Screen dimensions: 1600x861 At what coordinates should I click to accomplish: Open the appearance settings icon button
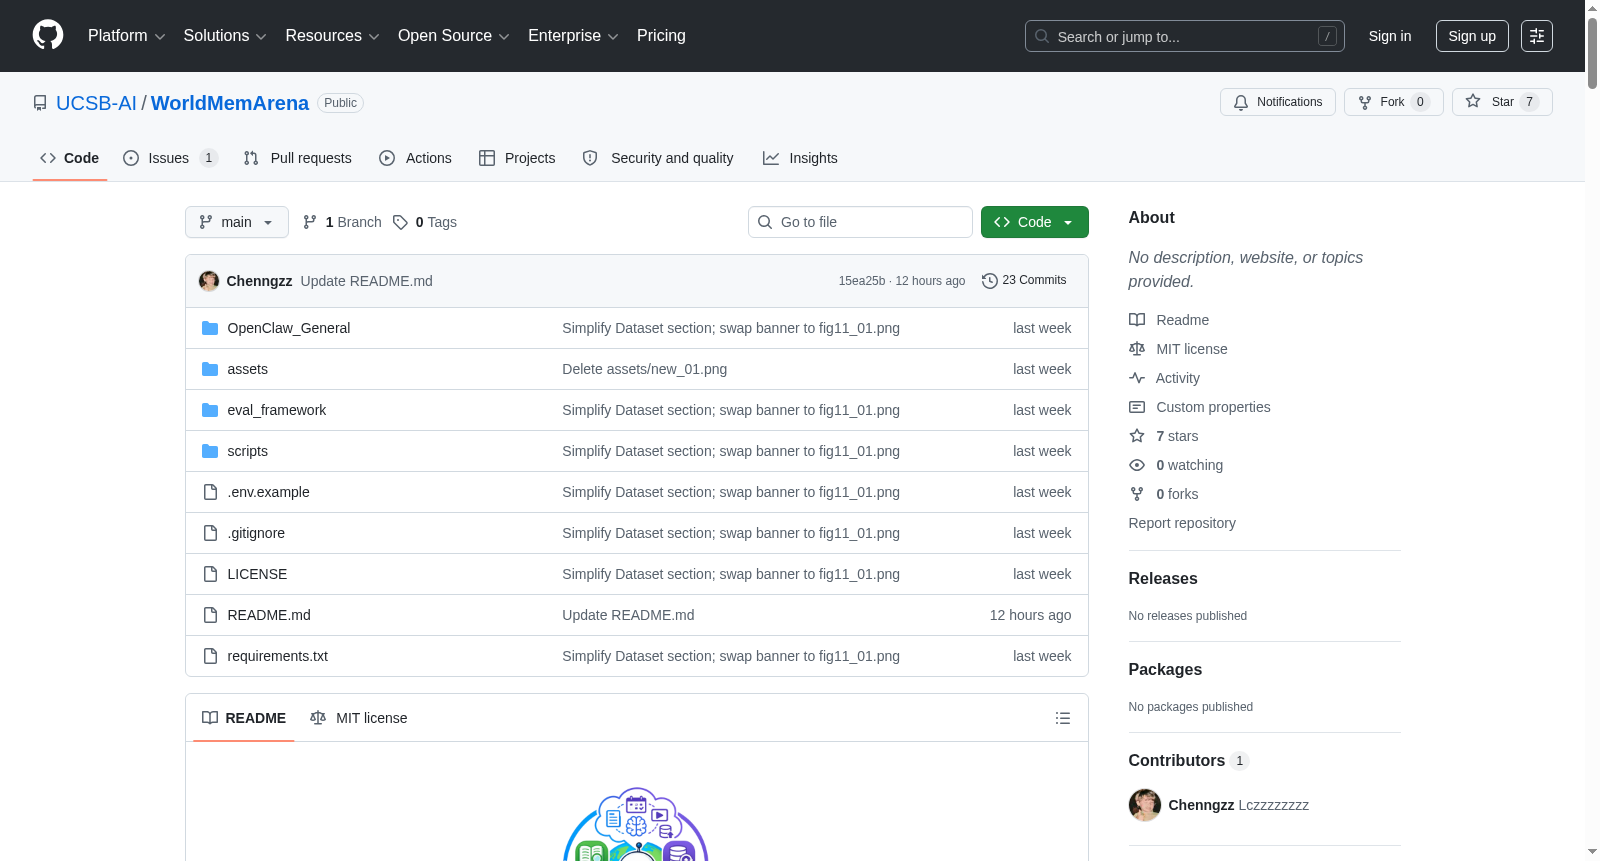tap(1537, 36)
